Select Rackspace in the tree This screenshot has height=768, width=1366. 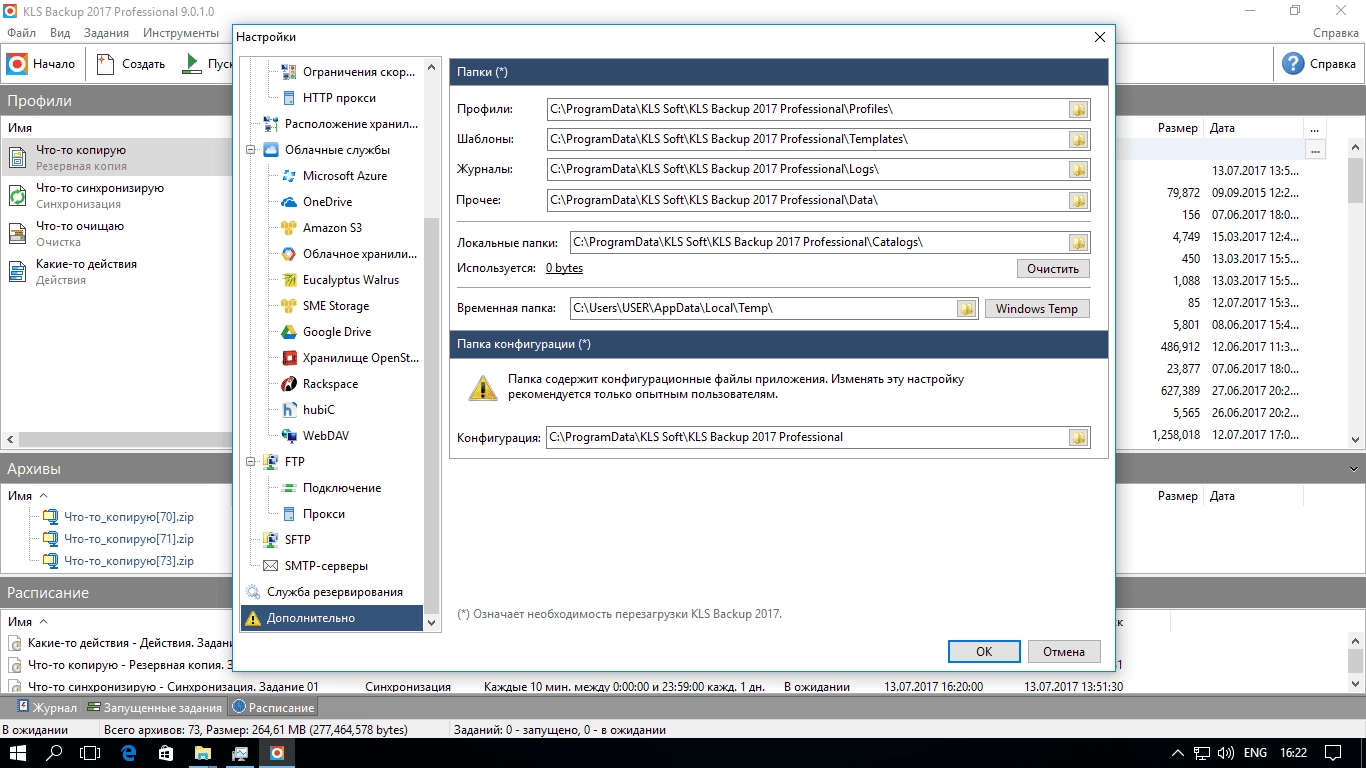coord(330,384)
